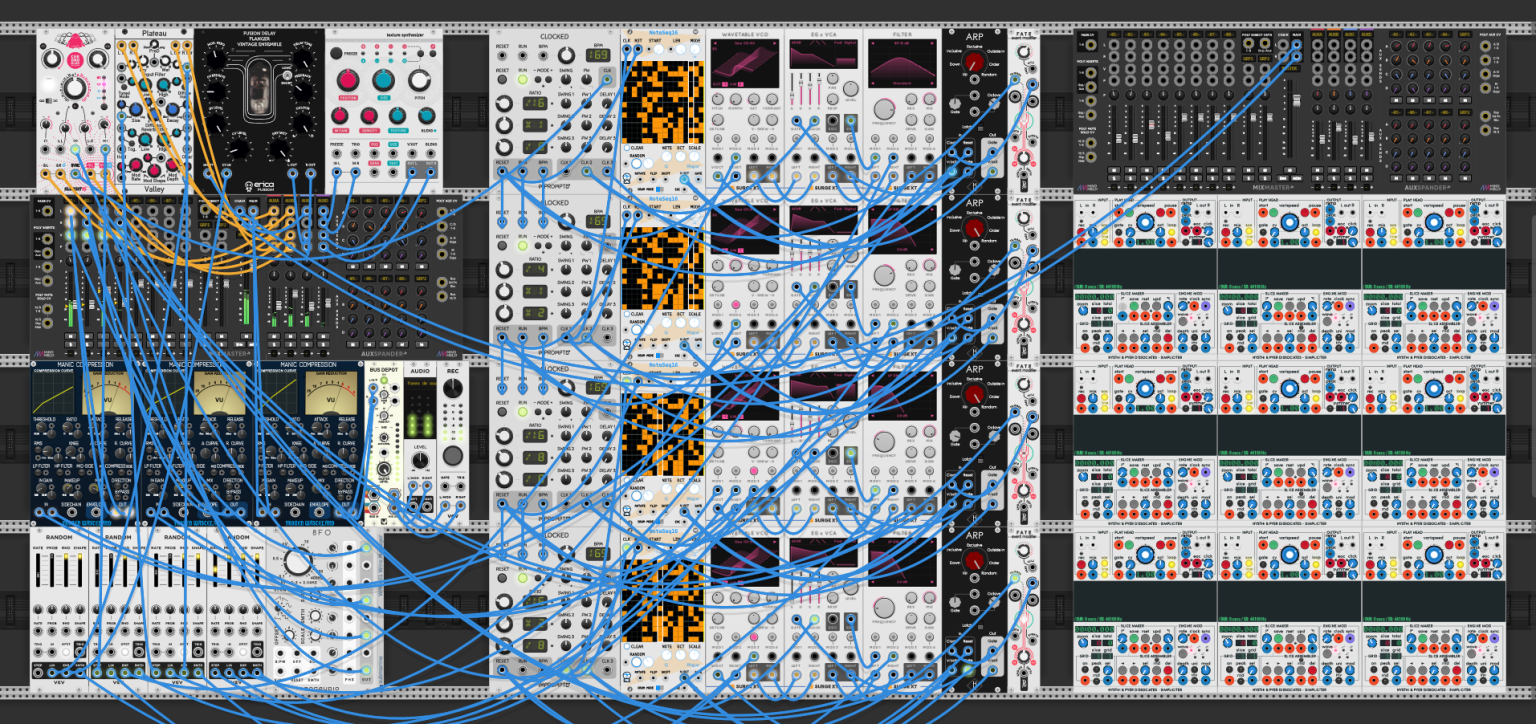This screenshot has height=724, width=1536.
Task: Click the pink POSITION knob on texture synthesizer
Action: (348, 80)
